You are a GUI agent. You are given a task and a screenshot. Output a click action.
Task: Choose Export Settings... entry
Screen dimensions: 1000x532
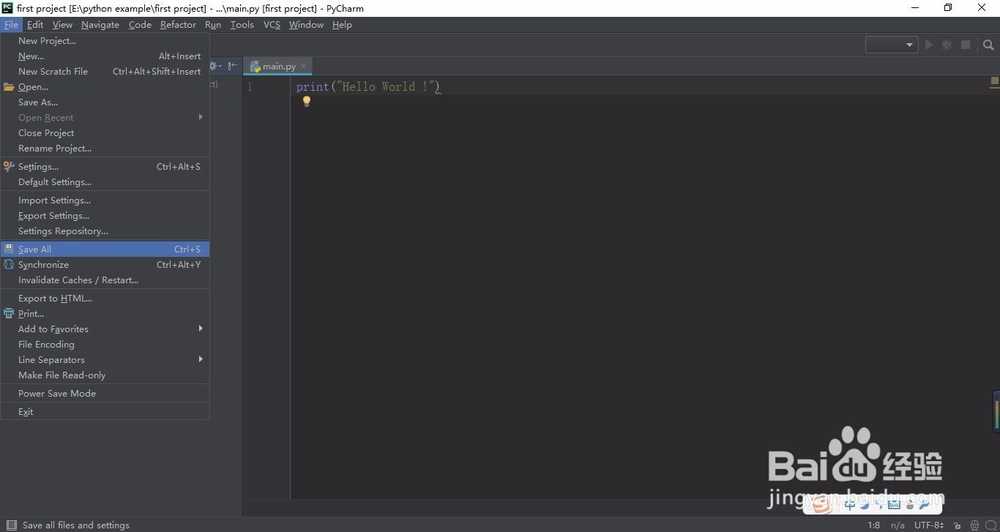click(105, 216)
